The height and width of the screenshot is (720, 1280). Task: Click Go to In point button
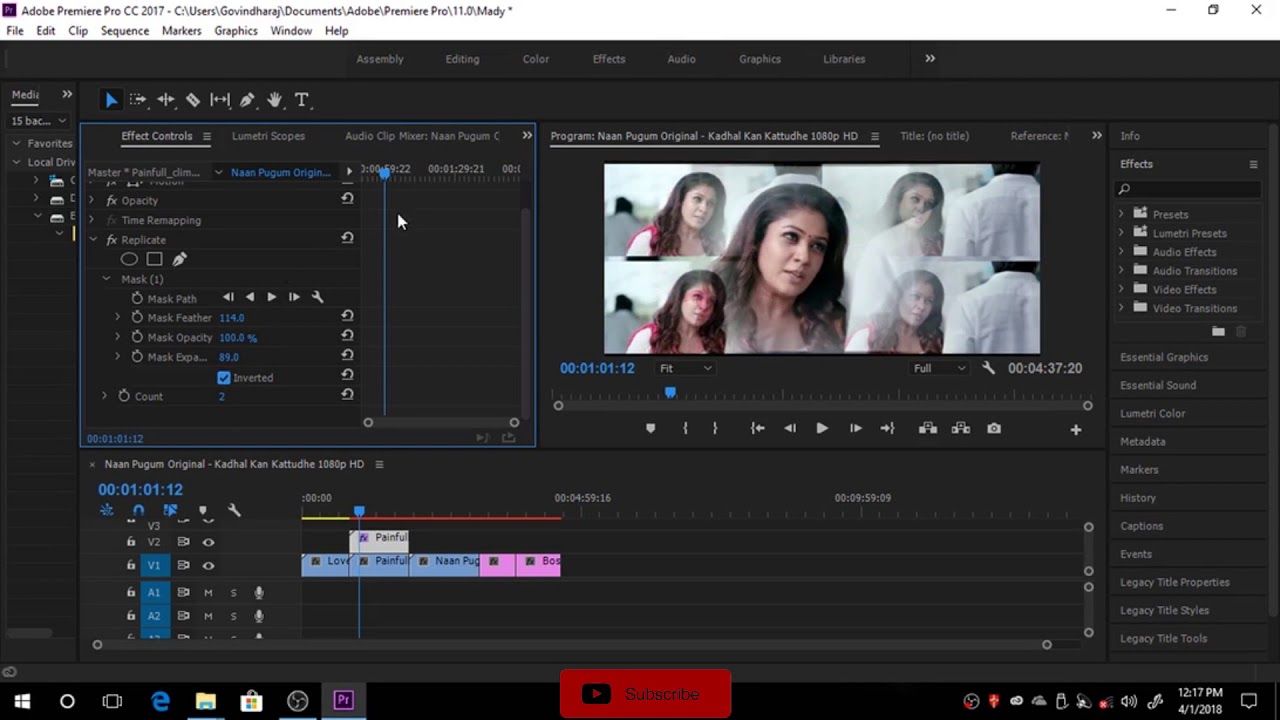click(x=758, y=428)
